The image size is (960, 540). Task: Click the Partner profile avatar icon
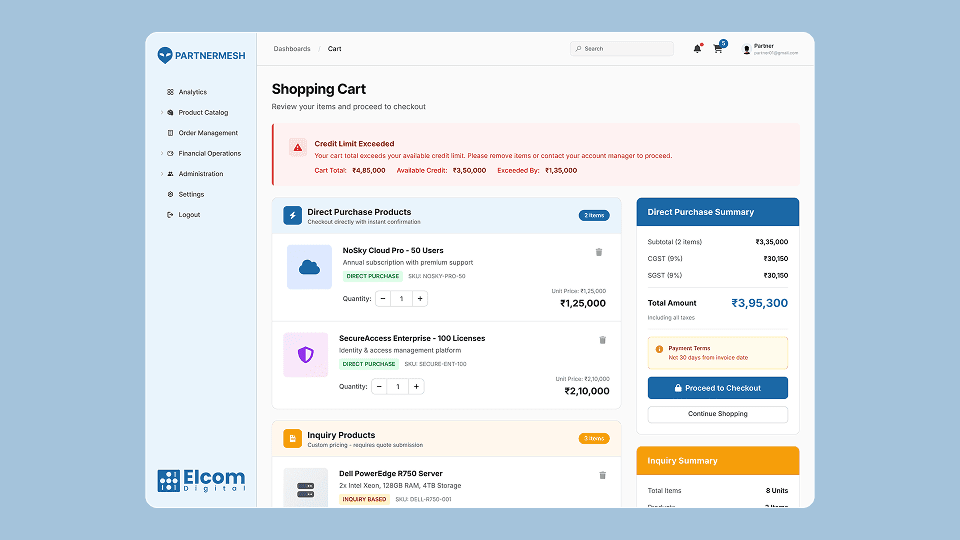click(747, 49)
